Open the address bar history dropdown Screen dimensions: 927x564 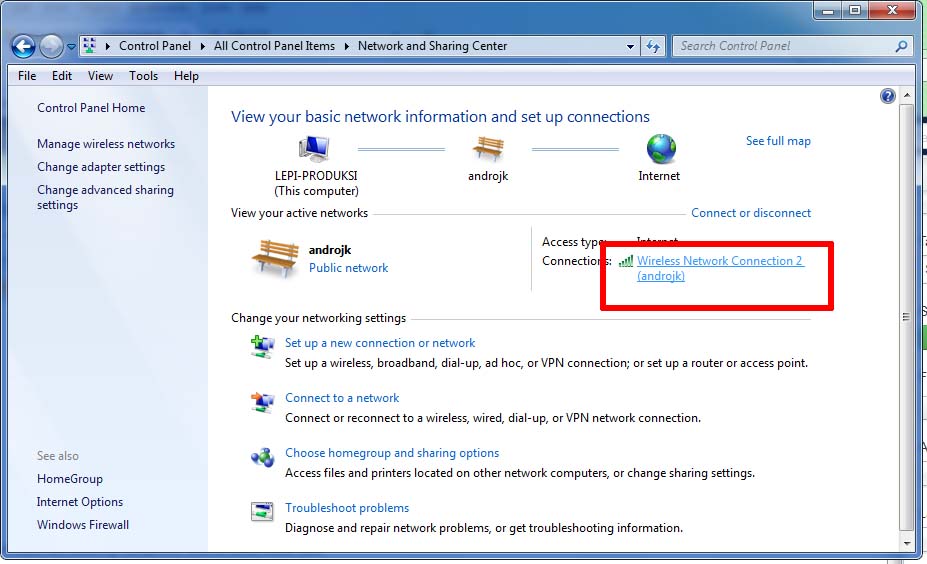click(630, 46)
